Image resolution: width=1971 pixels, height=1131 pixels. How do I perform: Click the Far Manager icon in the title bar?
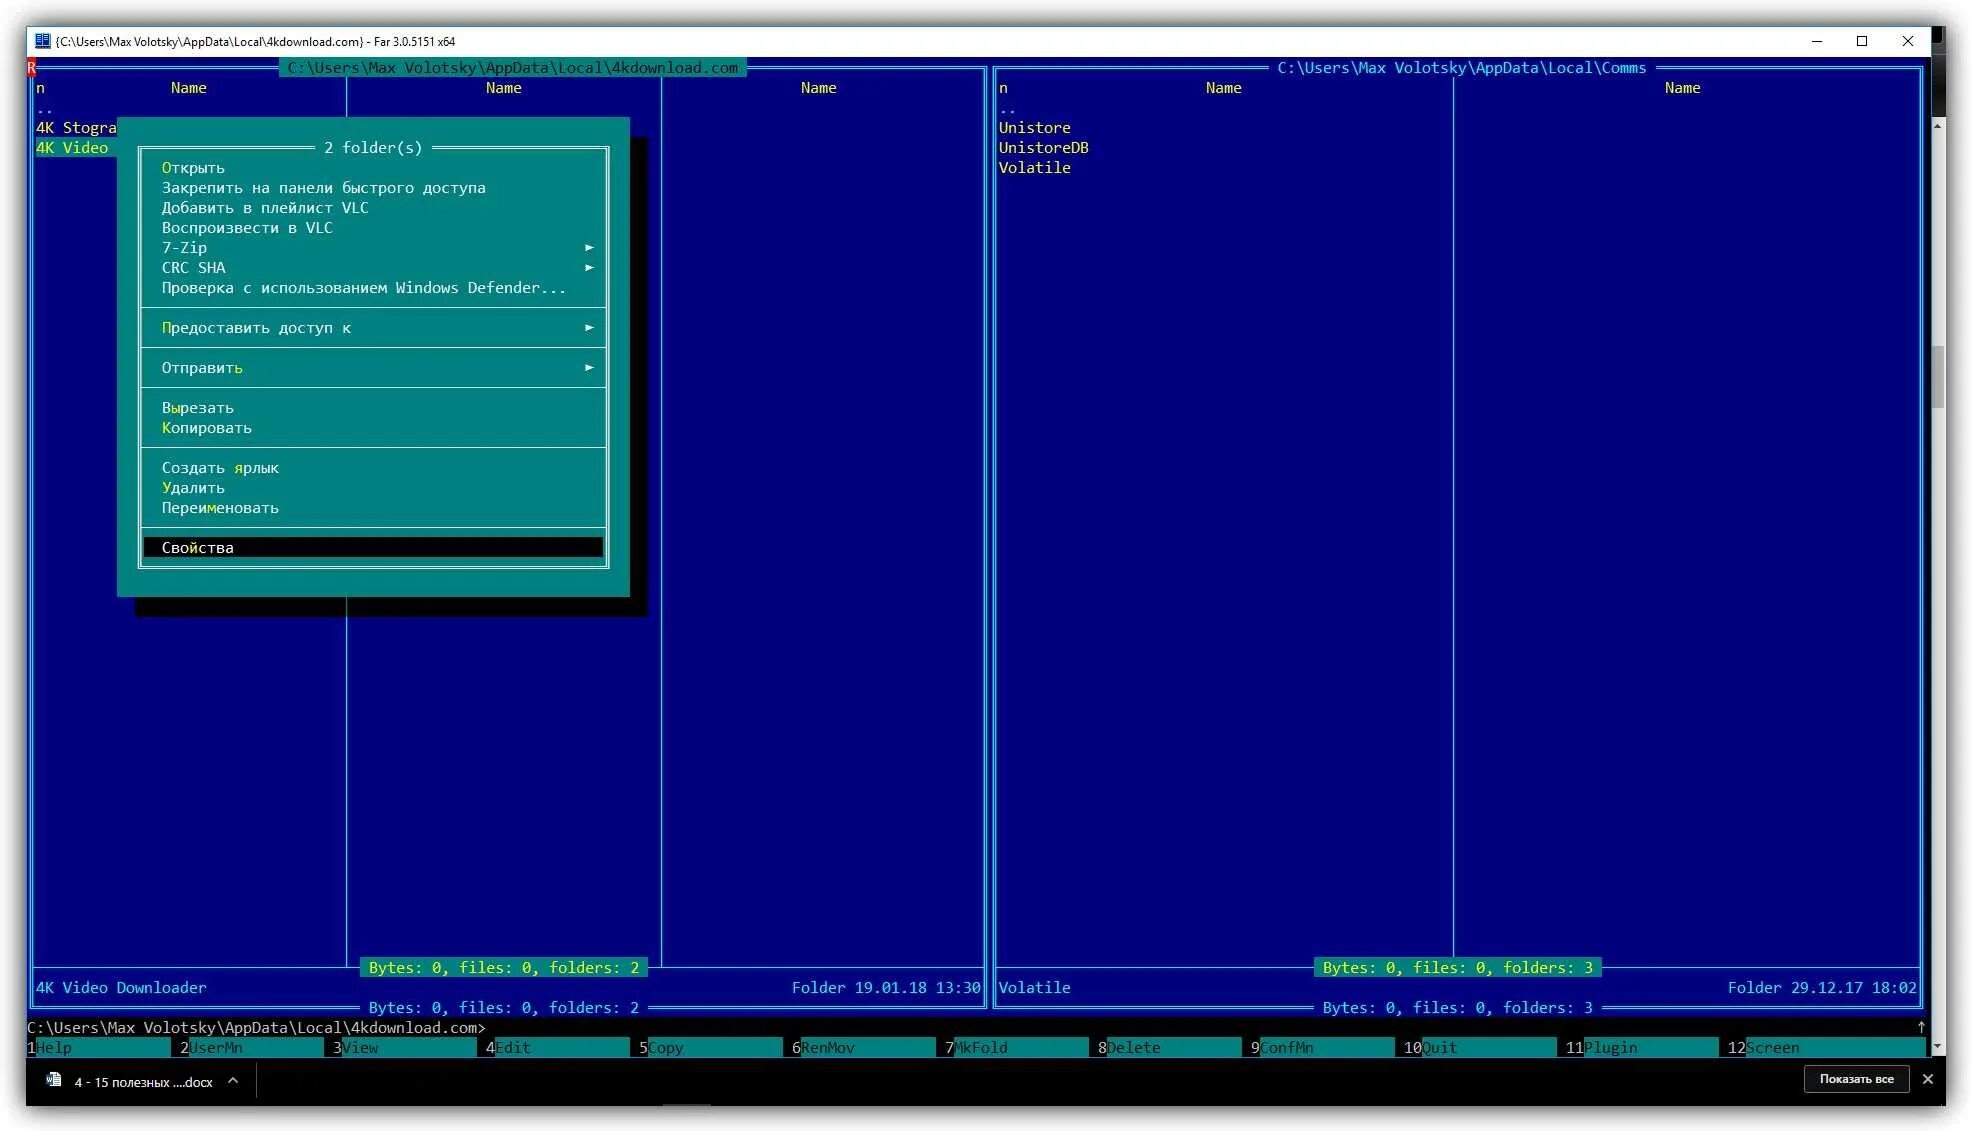[x=42, y=41]
